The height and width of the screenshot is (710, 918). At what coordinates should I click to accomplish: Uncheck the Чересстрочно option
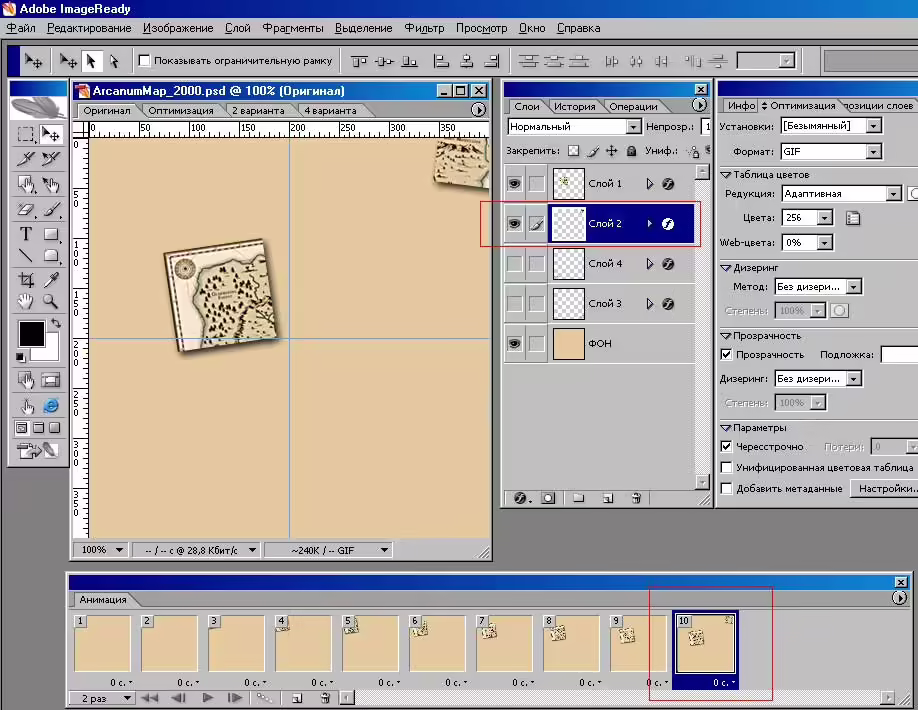(x=726, y=447)
